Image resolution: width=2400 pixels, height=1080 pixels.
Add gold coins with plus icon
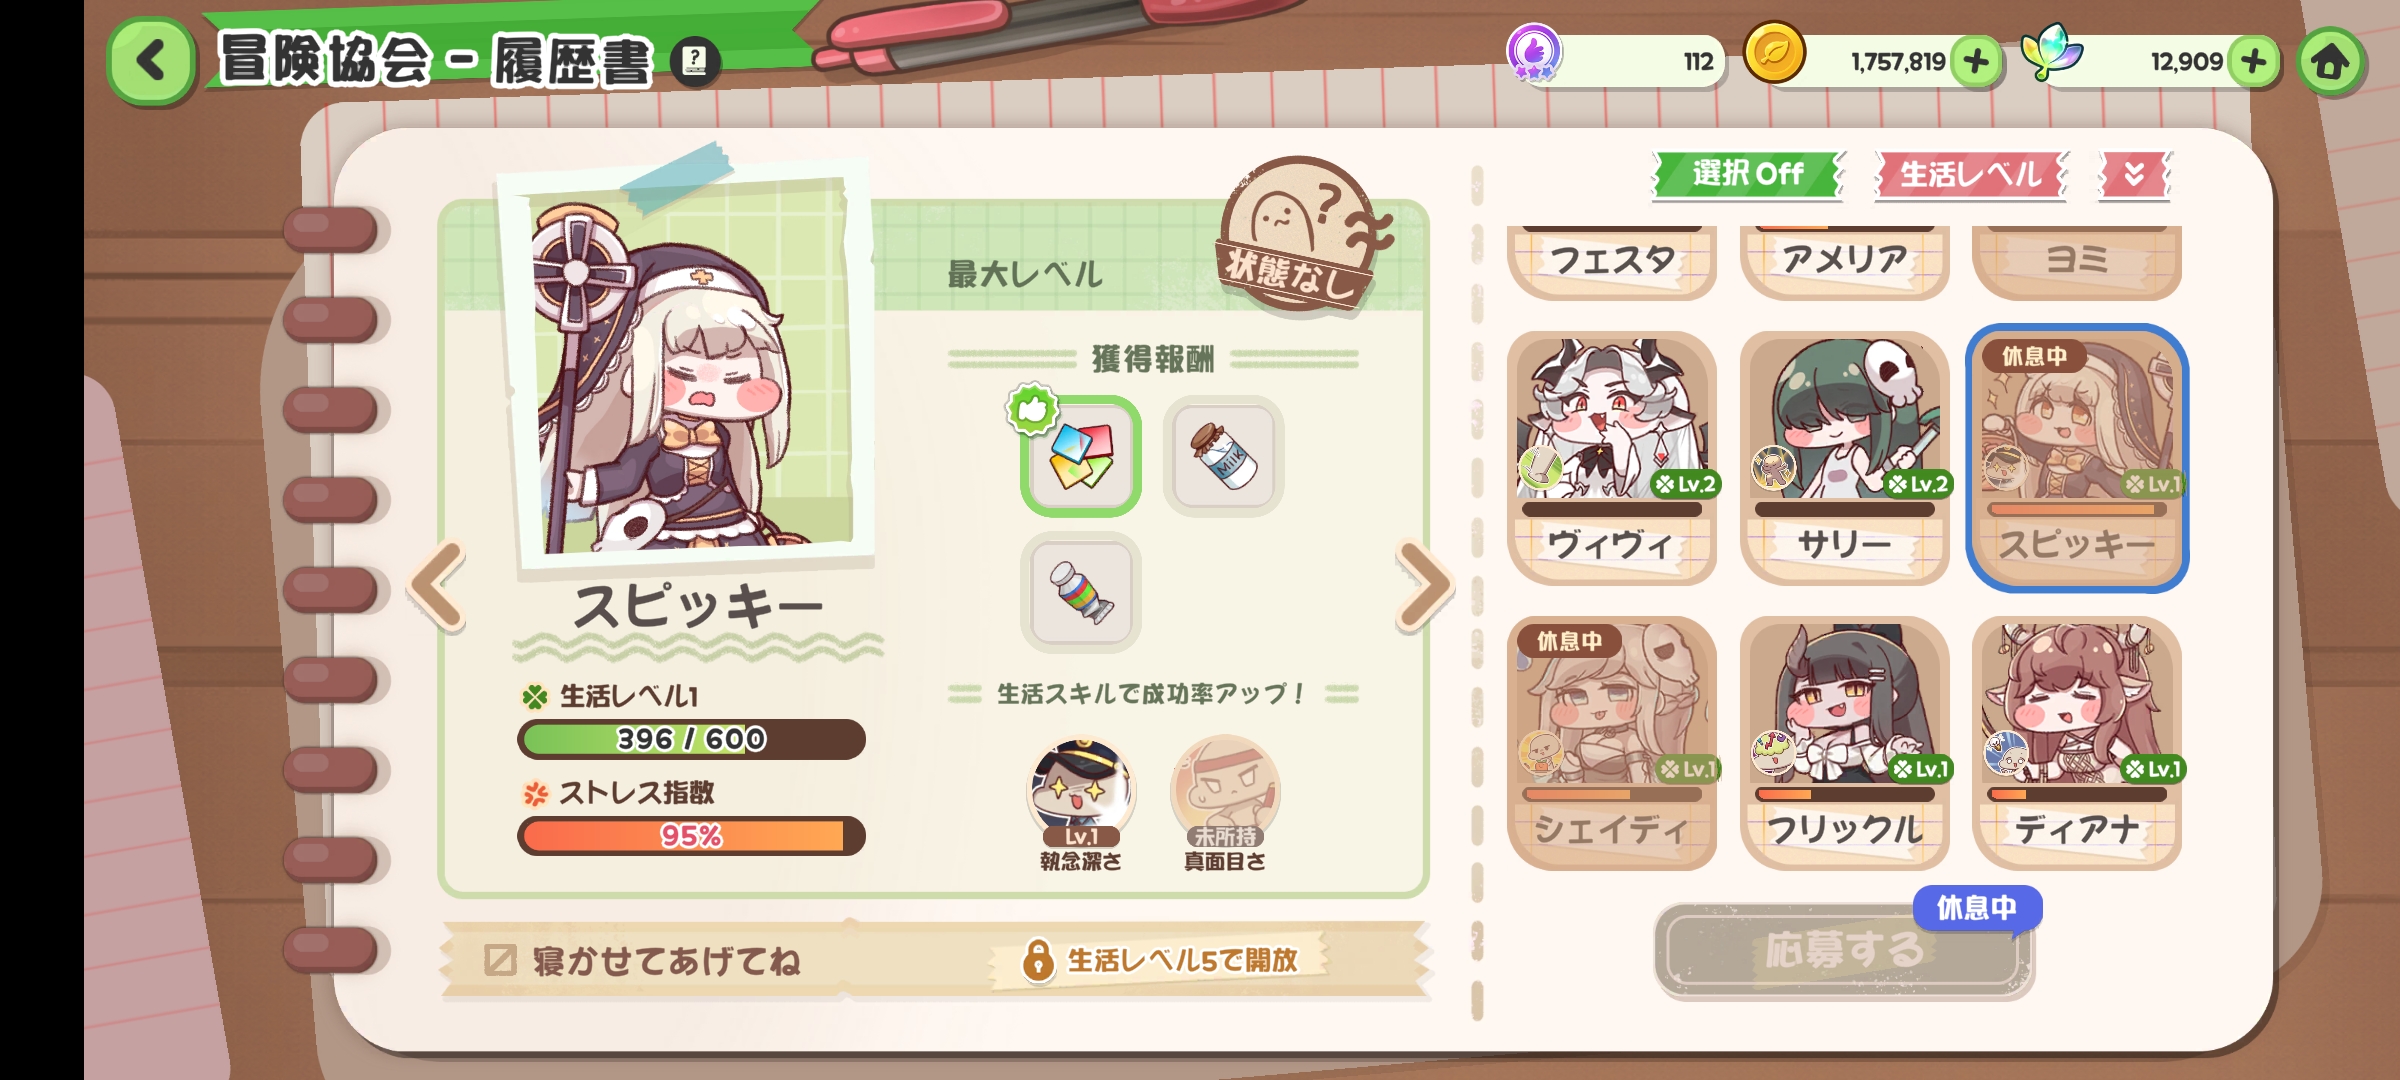(x=1976, y=62)
